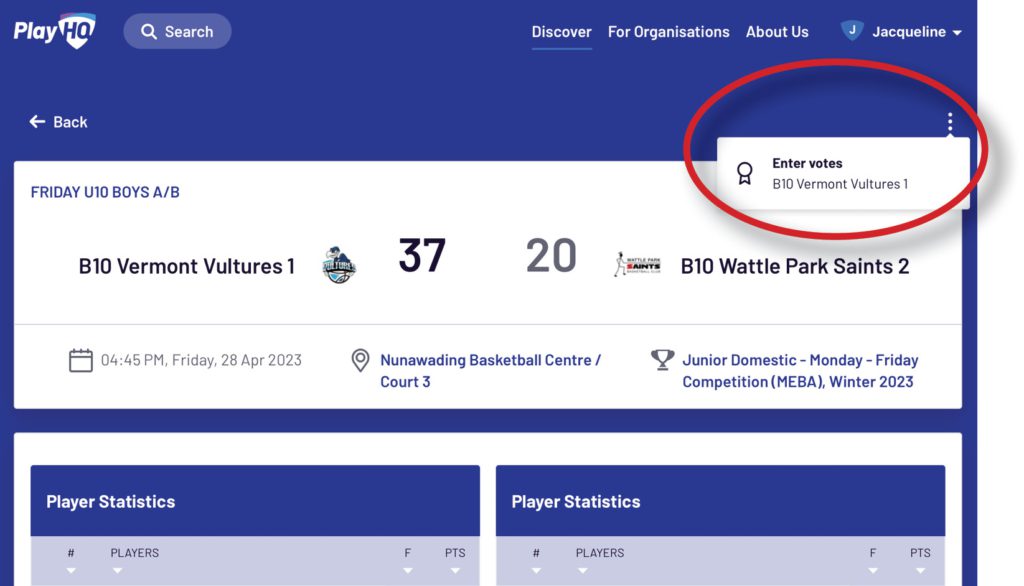
Task: Sort right table by F column
Action: (872, 561)
